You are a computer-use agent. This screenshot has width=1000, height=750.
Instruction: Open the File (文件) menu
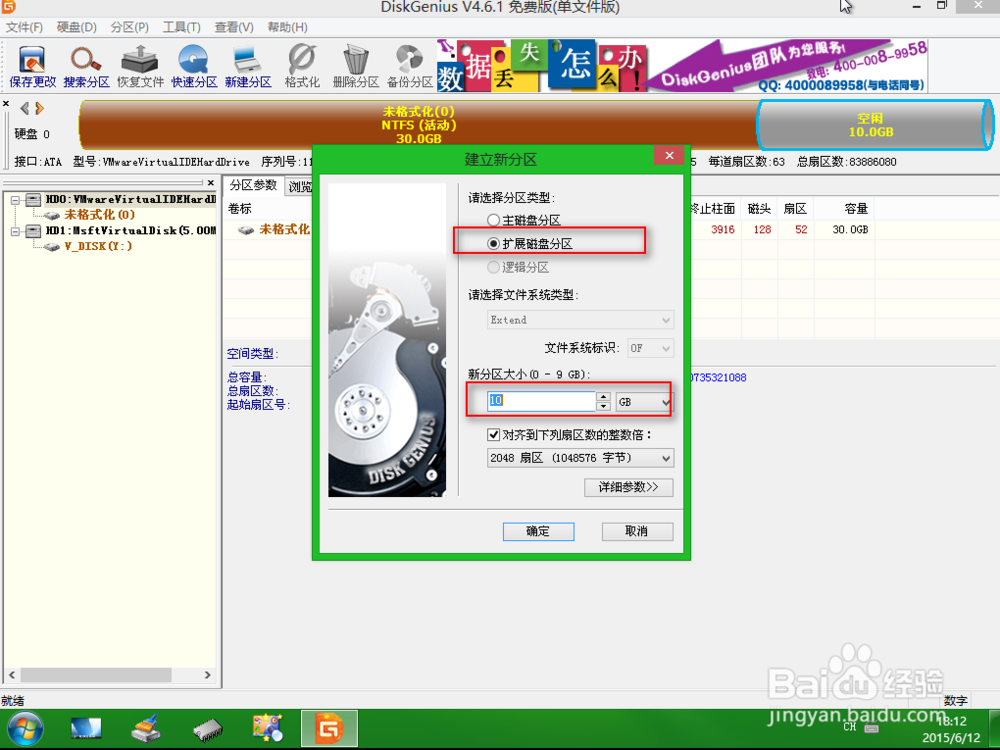(x=24, y=27)
